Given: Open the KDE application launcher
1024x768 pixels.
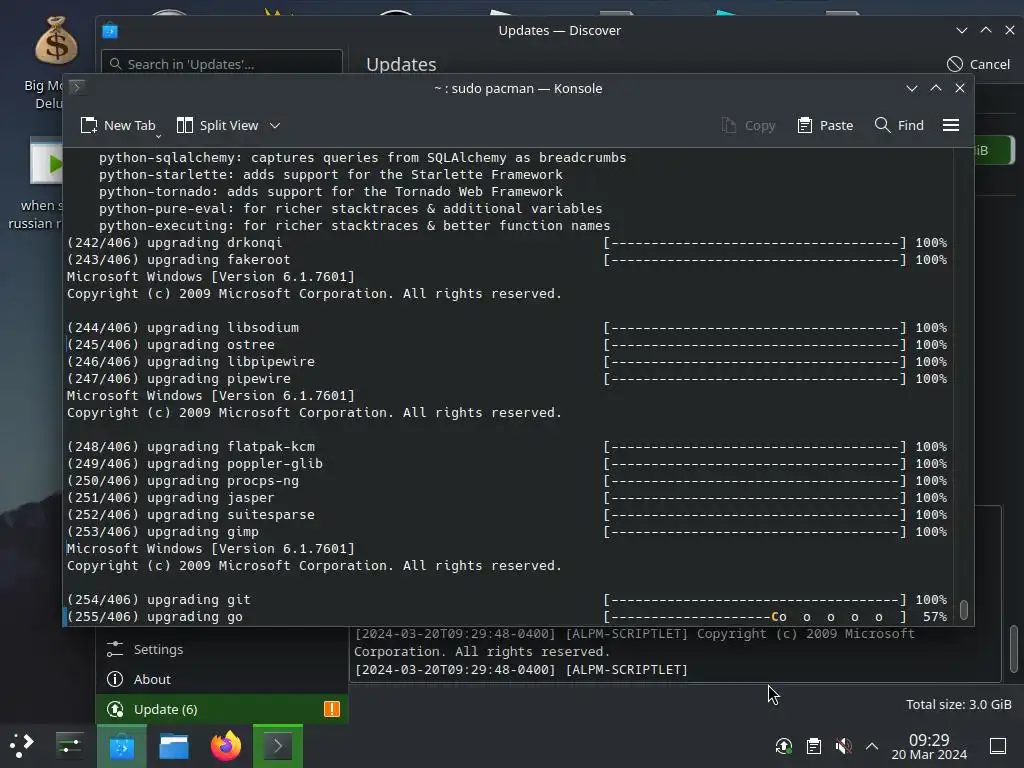Looking at the screenshot, I should 21,745.
